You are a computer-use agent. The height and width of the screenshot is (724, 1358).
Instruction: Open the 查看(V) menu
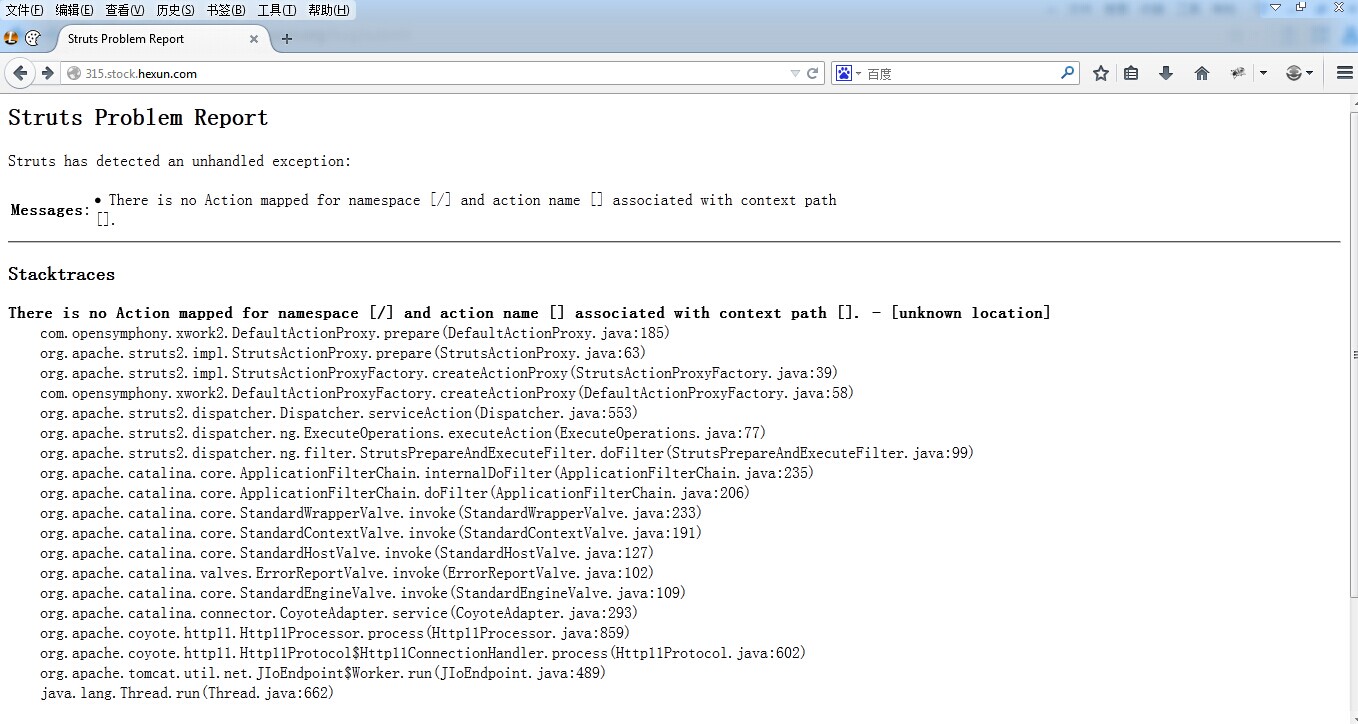(125, 10)
